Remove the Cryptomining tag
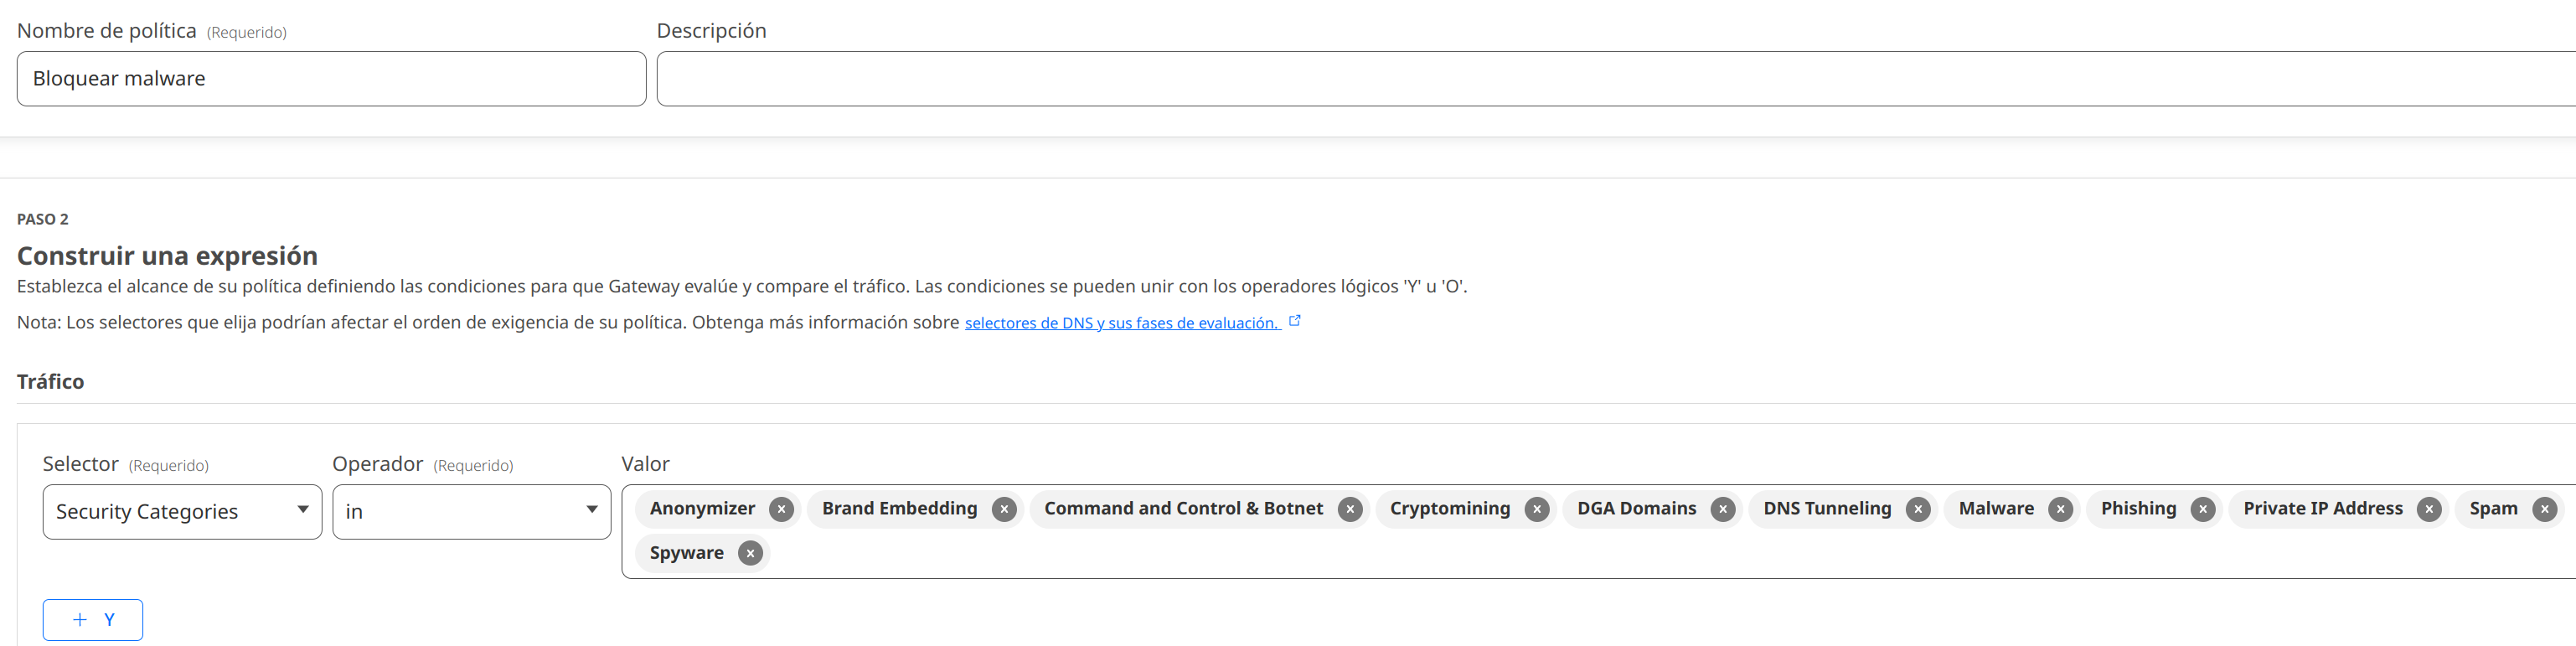Viewport: 2576px width, 646px height. coord(1537,509)
